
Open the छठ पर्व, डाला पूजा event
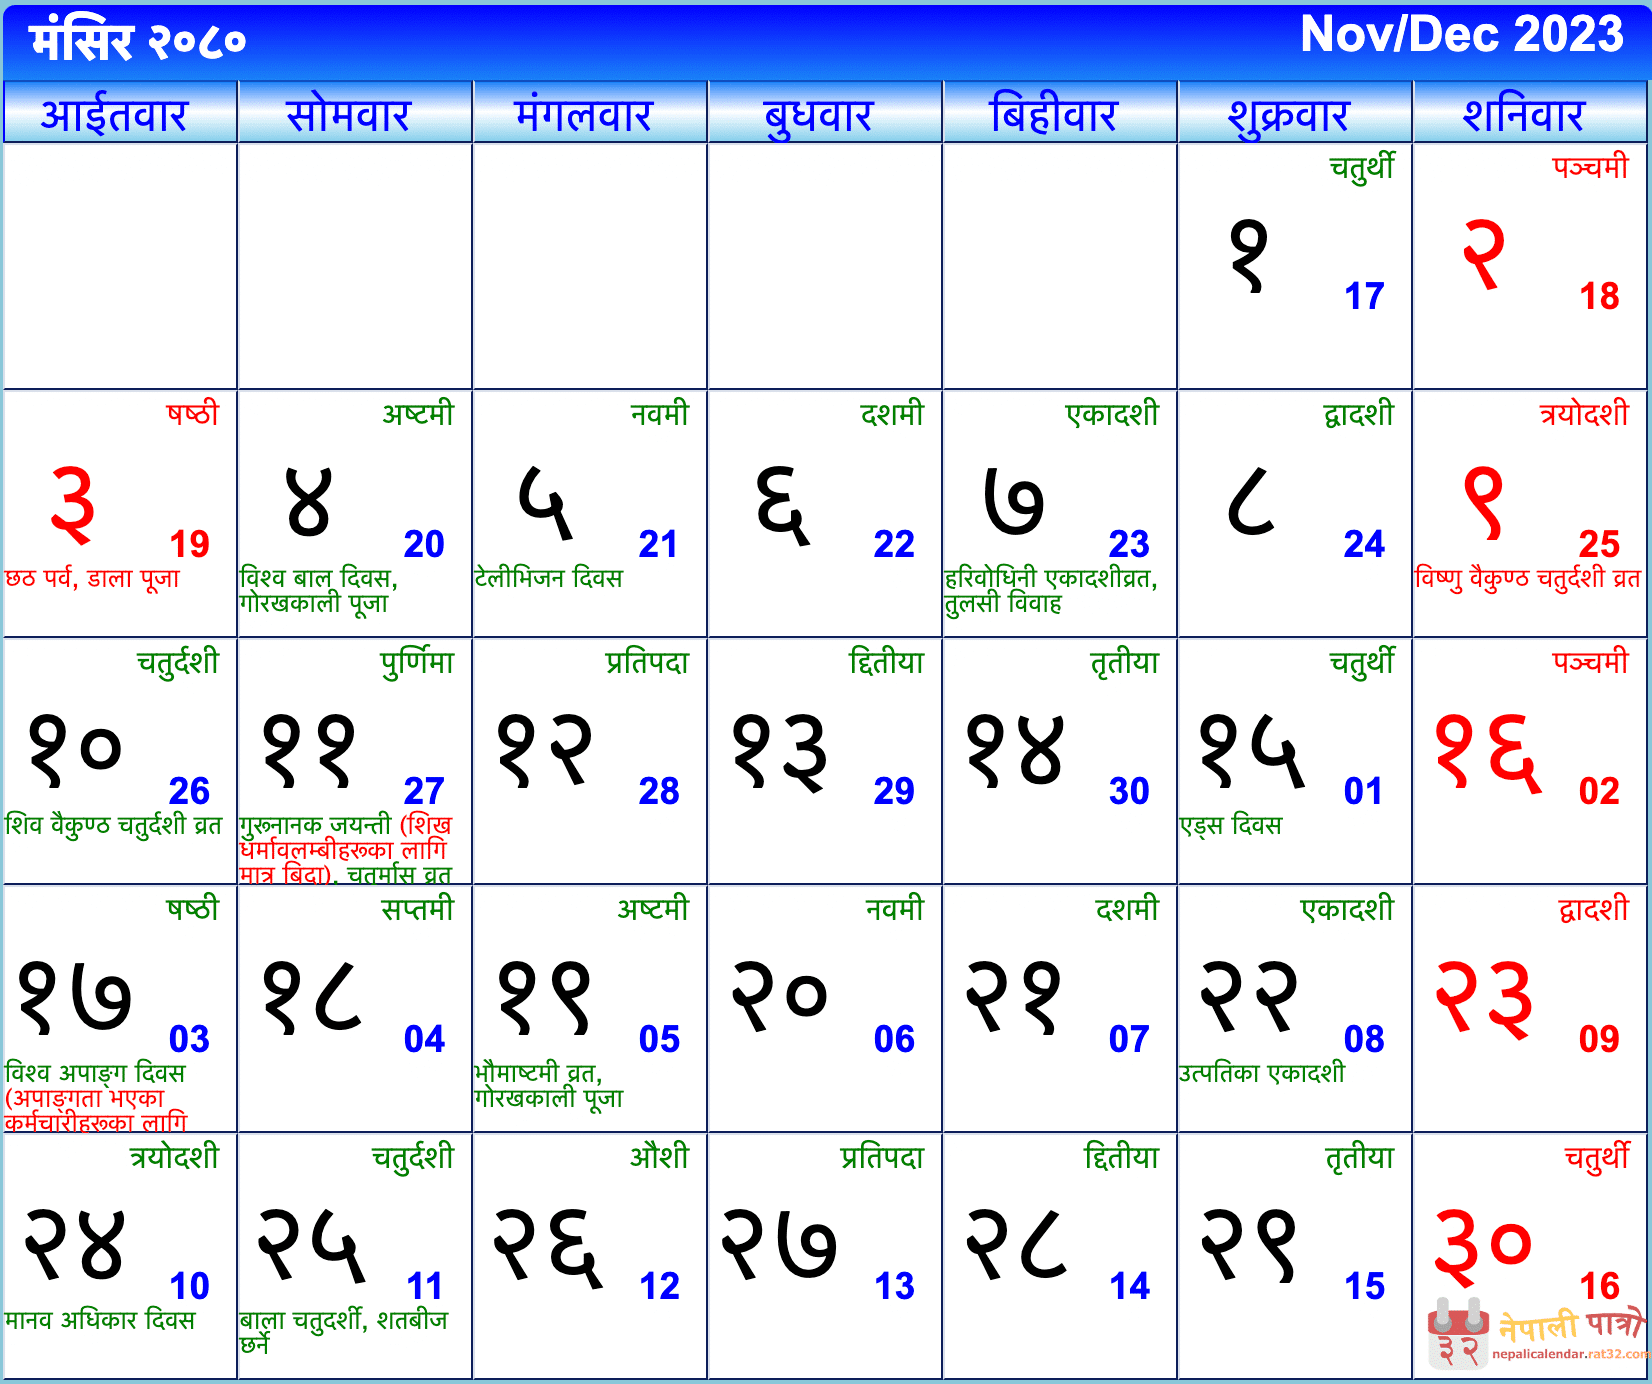[x=92, y=578]
